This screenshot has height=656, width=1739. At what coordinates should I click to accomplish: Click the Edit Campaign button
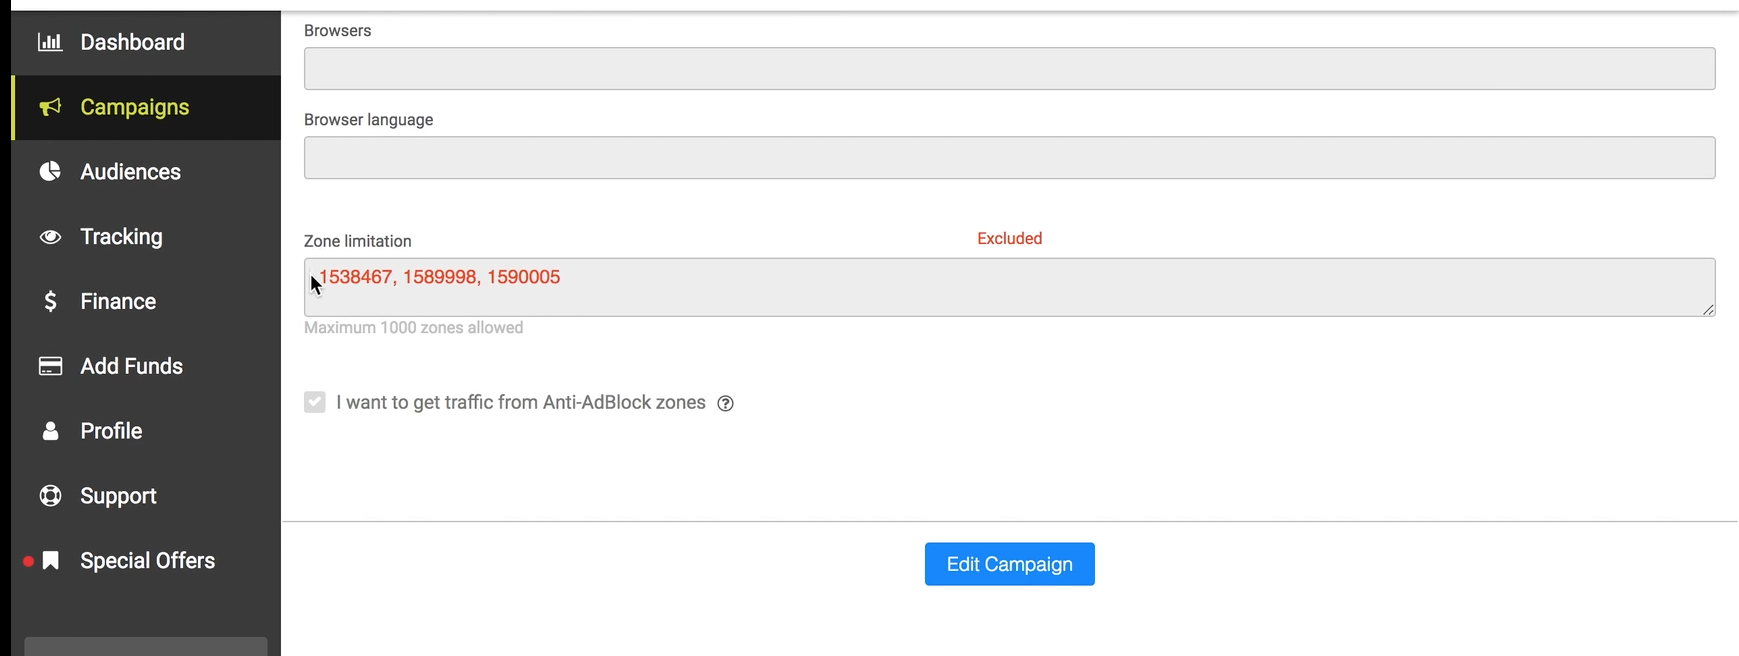pos(1009,564)
